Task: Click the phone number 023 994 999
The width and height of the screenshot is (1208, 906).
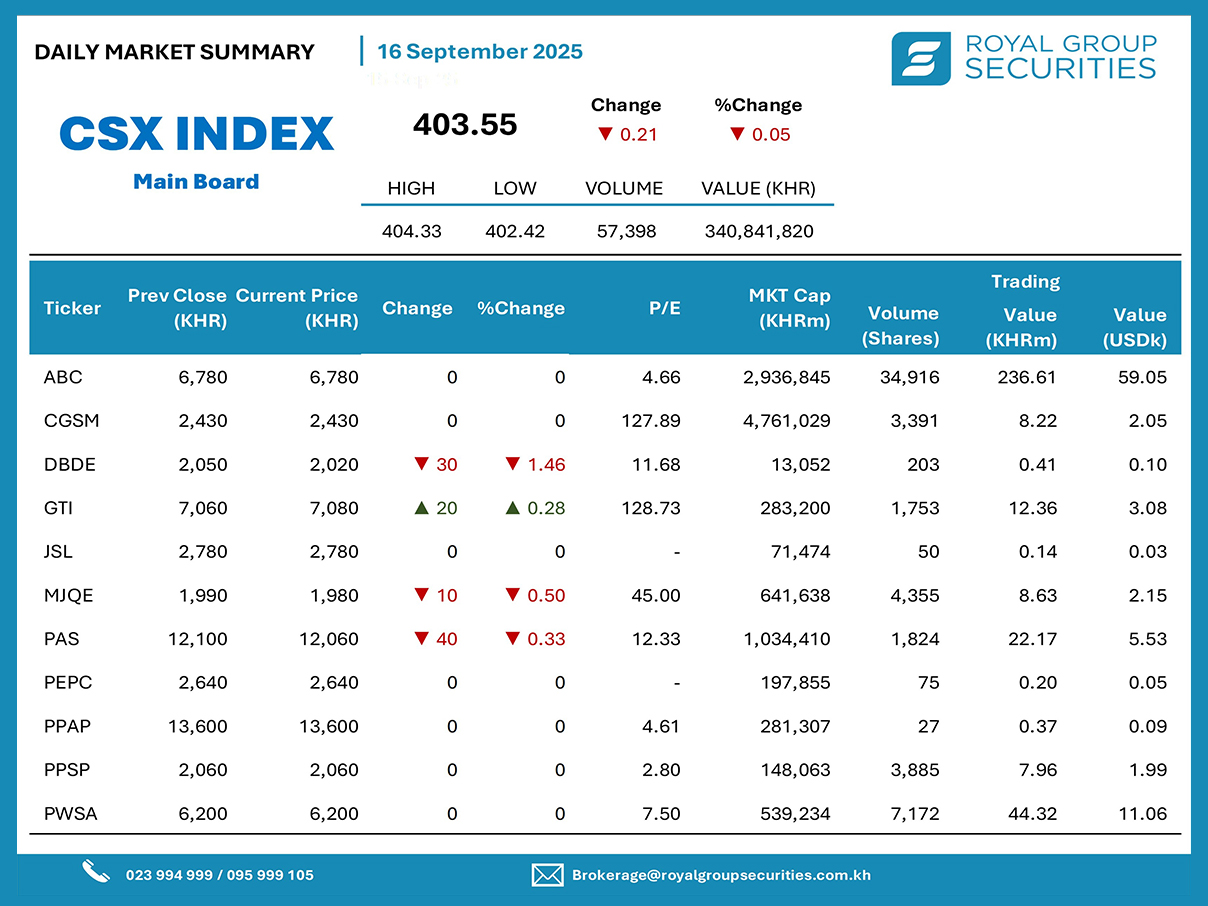Action: 169,875
